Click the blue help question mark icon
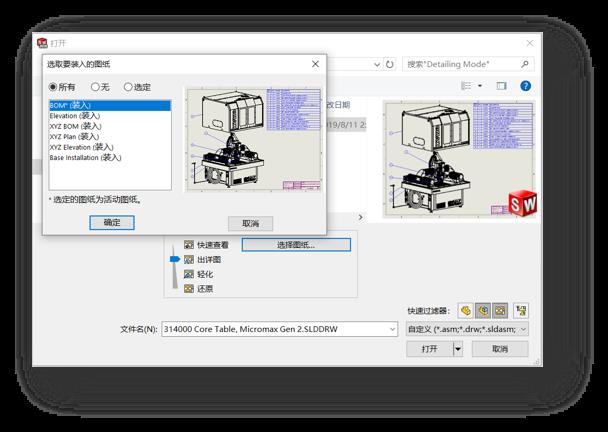Viewport: 608px width, 432px height. coord(525,86)
